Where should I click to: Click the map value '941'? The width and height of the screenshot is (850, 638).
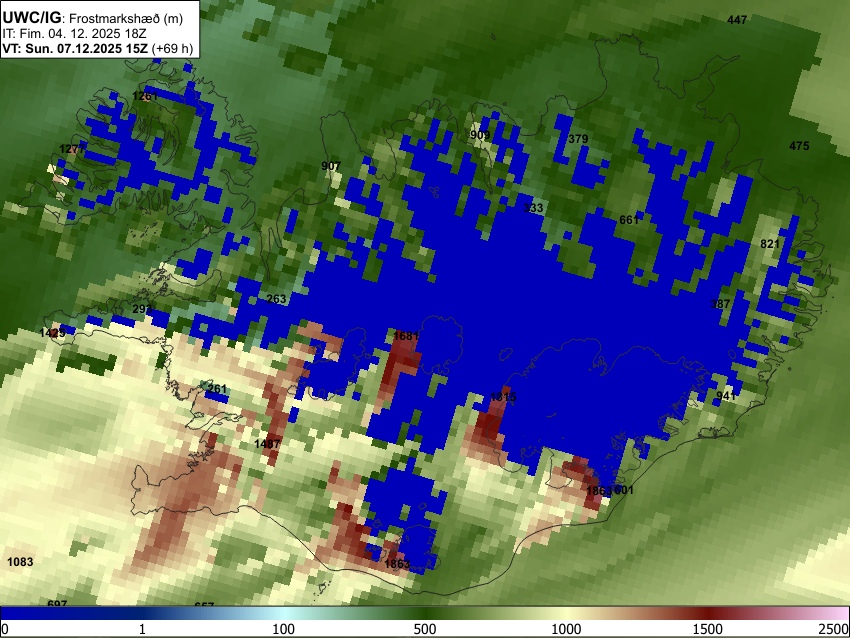(x=726, y=396)
